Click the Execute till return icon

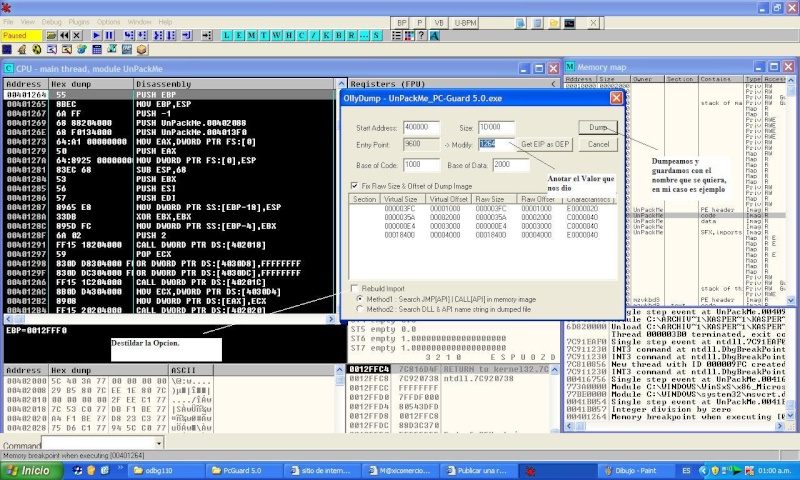[186, 35]
